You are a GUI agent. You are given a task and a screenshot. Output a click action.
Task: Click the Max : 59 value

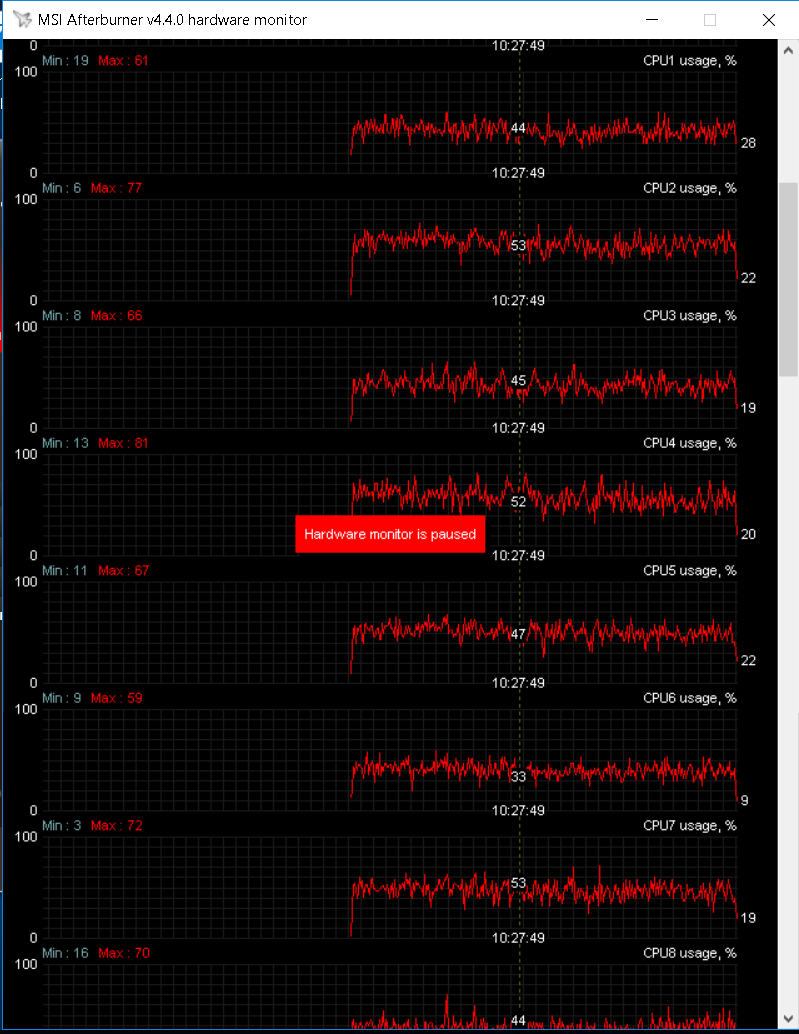point(116,698)
